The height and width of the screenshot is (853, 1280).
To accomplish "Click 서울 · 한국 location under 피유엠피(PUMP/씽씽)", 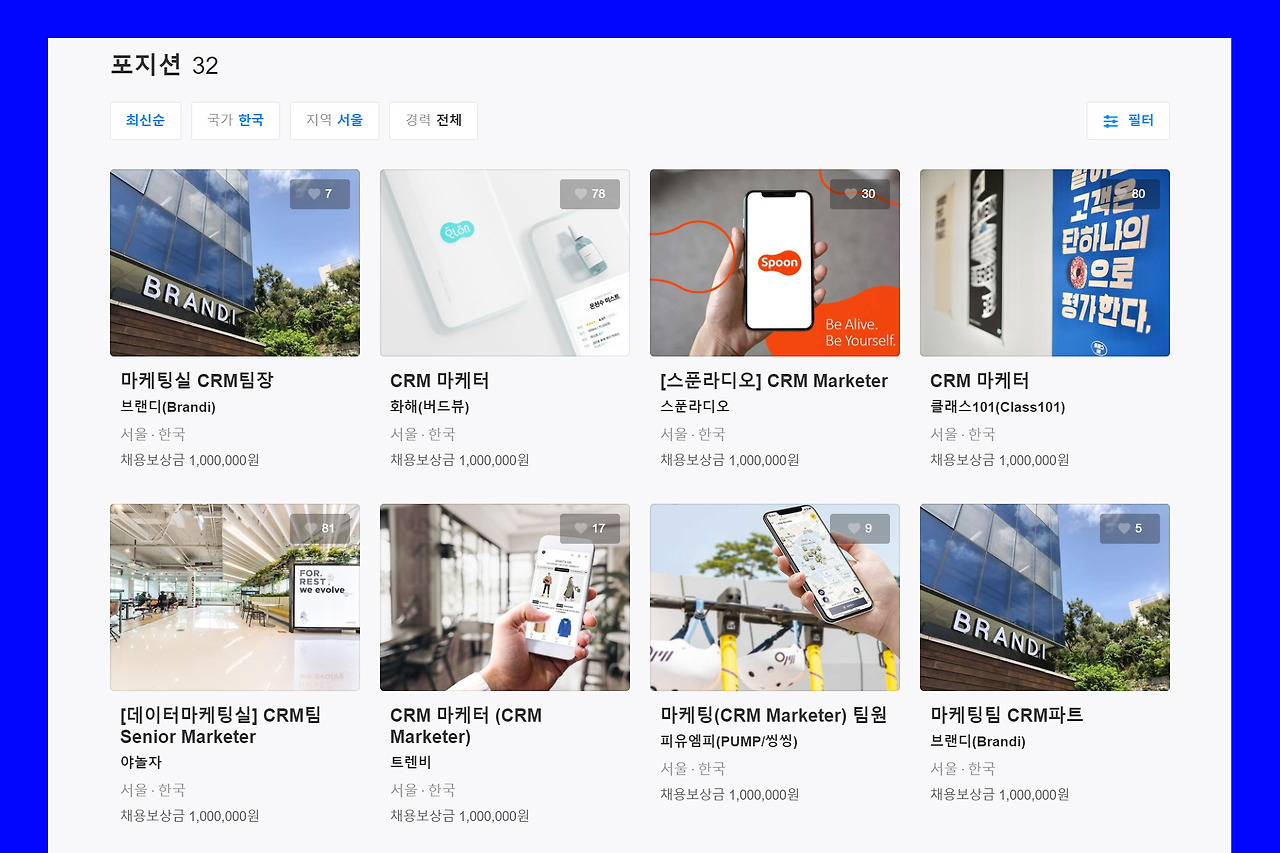I will [693, 768].
